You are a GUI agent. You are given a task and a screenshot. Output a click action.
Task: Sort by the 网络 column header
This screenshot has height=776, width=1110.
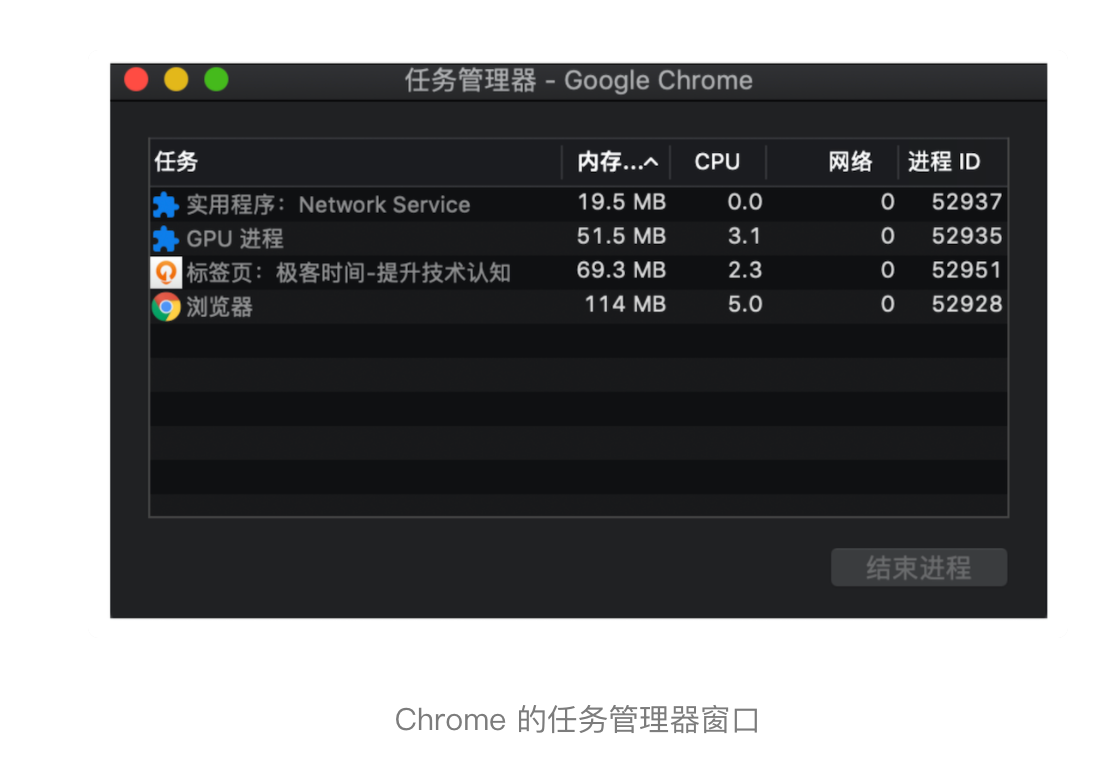850,162
